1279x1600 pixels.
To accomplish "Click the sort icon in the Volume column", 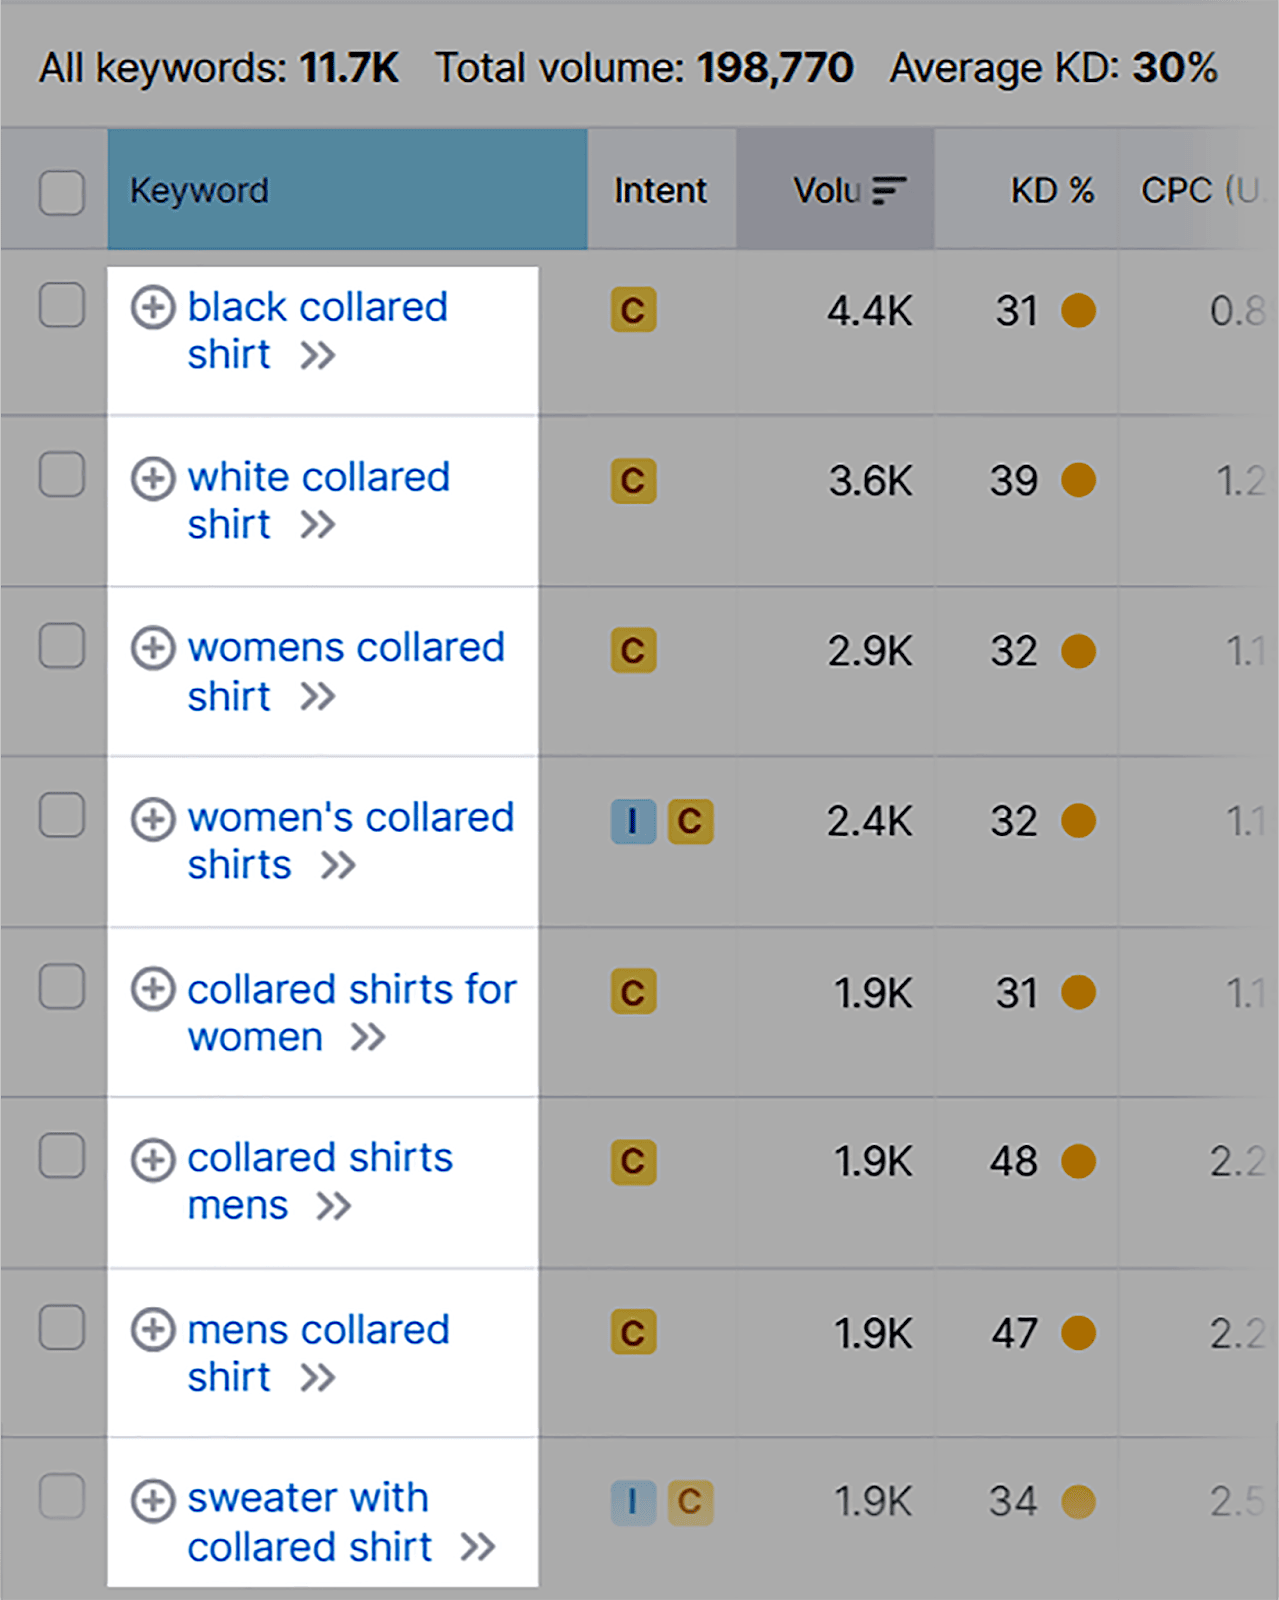I will (x=885, y=190).
